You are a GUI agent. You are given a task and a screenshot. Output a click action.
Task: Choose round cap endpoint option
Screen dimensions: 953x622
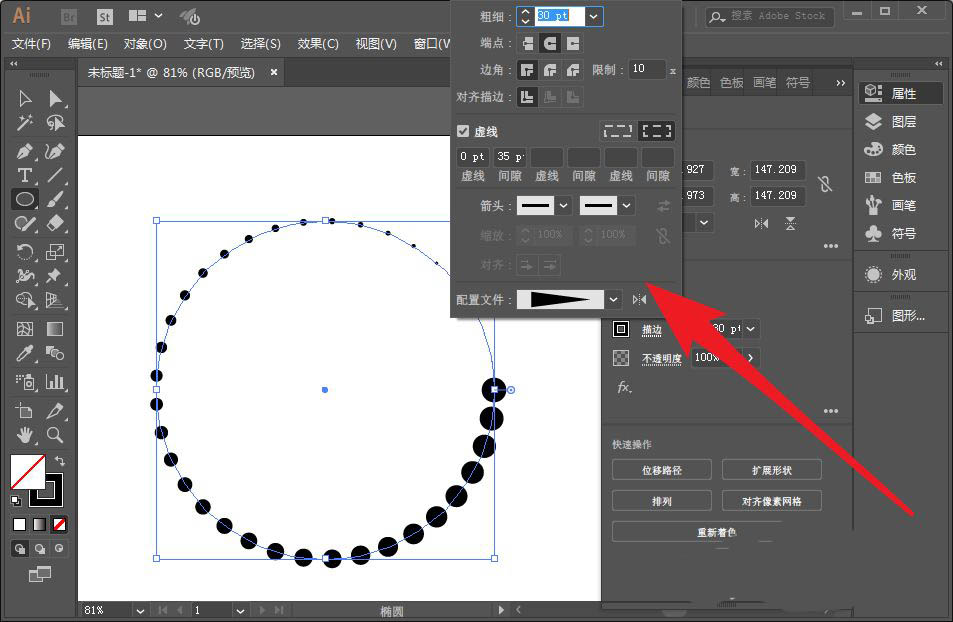pyautogui.click(x=550, y=43)
